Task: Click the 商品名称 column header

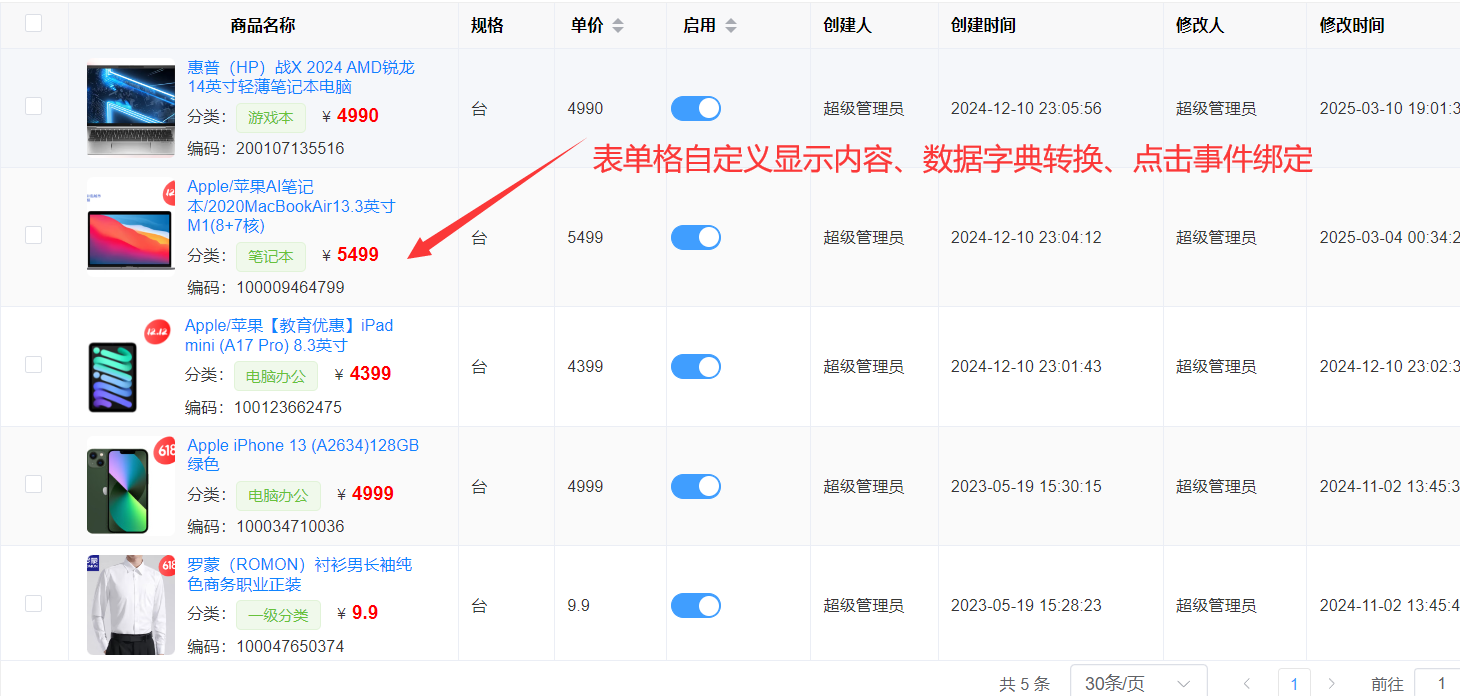Action: tap(263, 26)
